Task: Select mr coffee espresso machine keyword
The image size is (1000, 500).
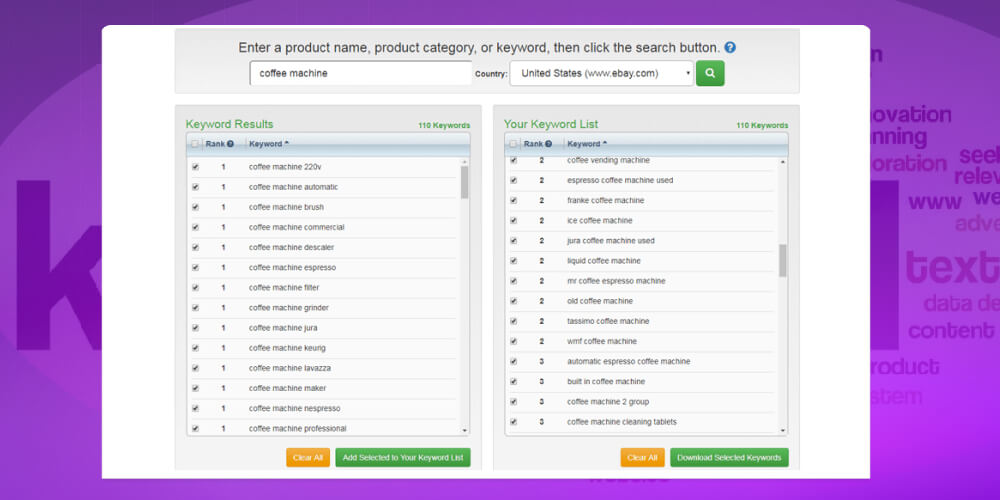Action: click(616, 281)
